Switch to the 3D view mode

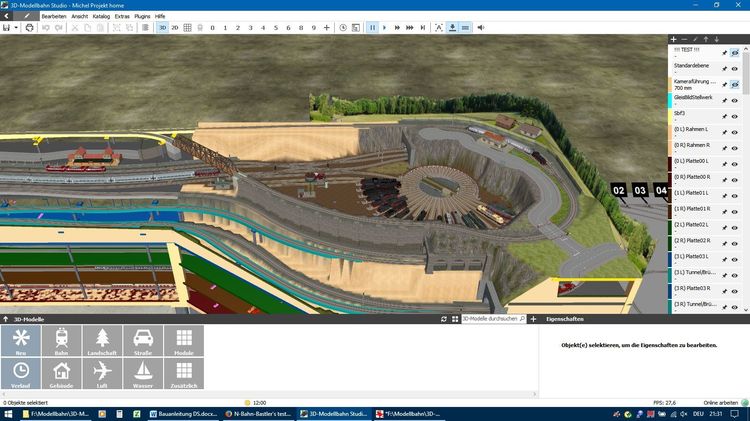pyautogui.click(x=163, y=28)
